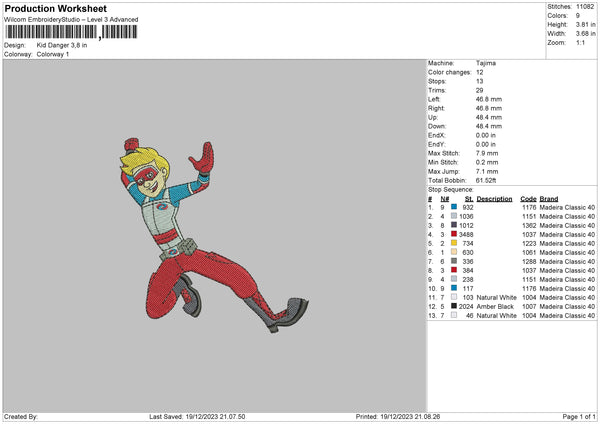
Task: Click 'Natural White' description in row 11
Action: [x=496, y=297]
